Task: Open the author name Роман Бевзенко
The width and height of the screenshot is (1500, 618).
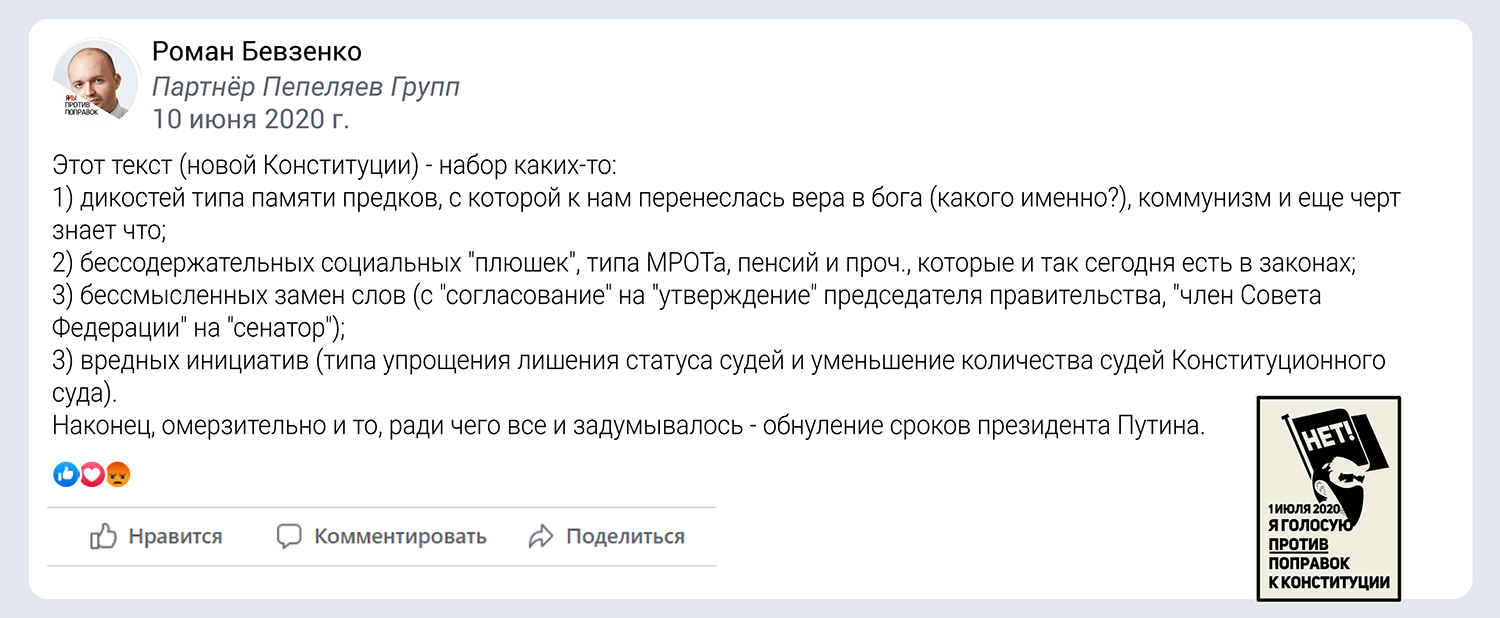Action: pos(257,51)
